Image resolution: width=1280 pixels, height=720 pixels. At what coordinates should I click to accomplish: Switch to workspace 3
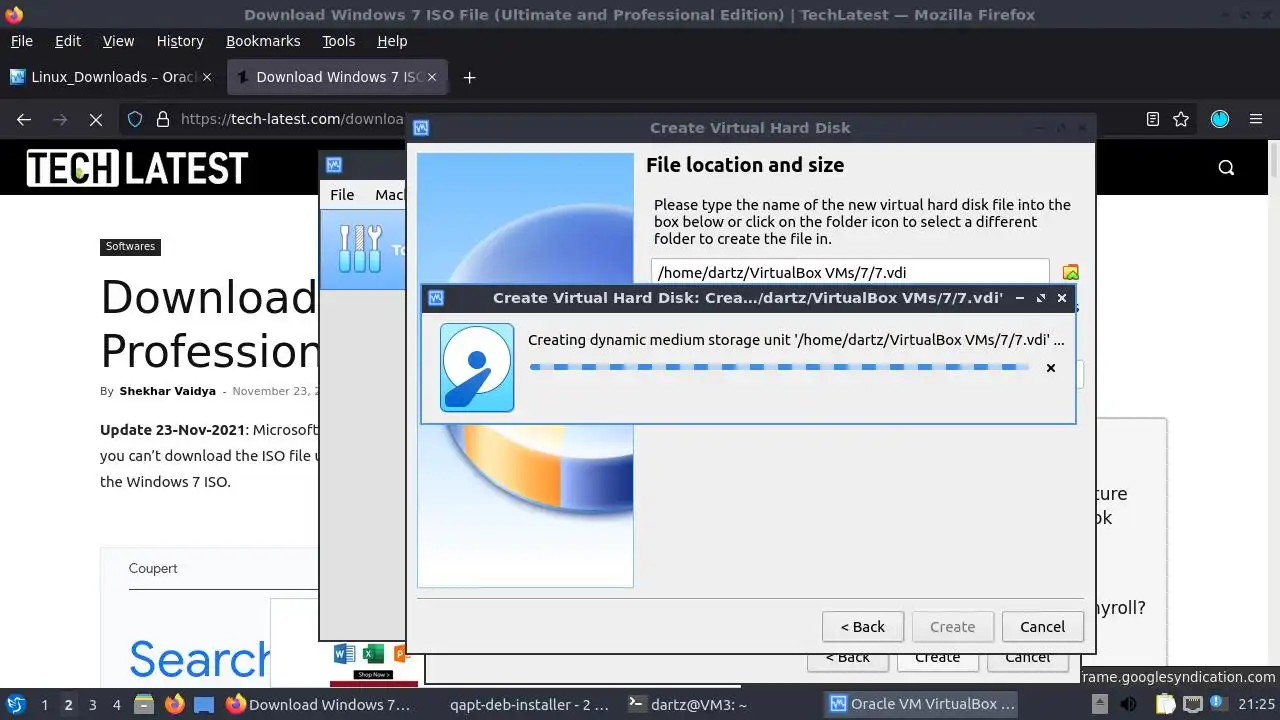pos(92,705)
